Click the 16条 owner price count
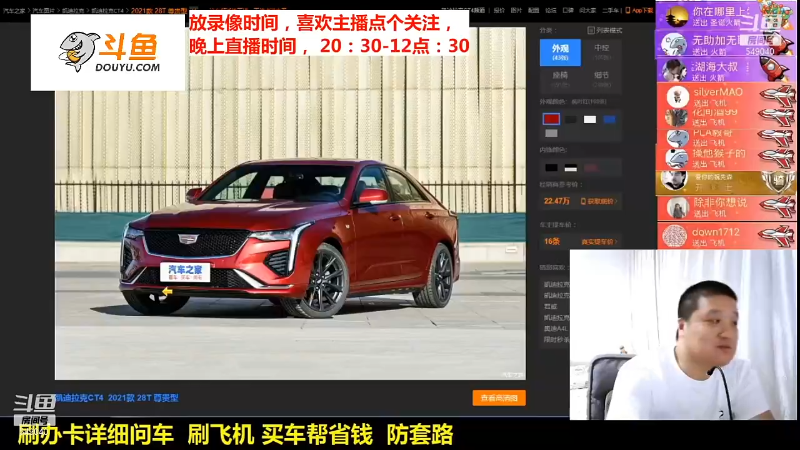Screen dimensions: 800x450 [x=552, y=242]
